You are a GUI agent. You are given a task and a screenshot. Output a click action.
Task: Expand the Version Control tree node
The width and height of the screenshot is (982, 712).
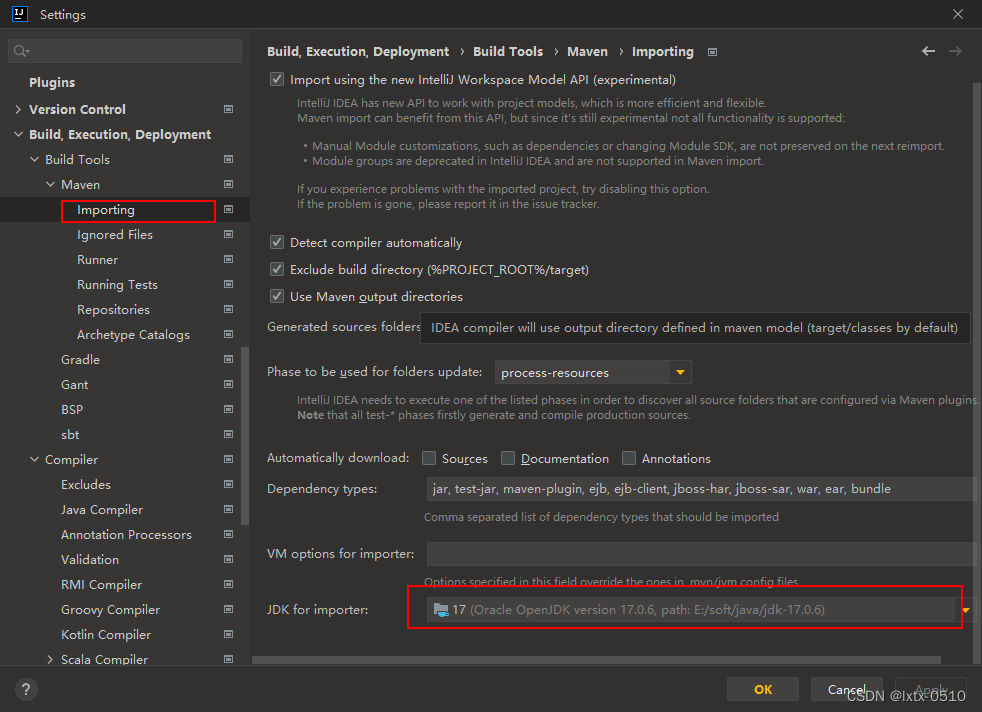tap(18, 109)
